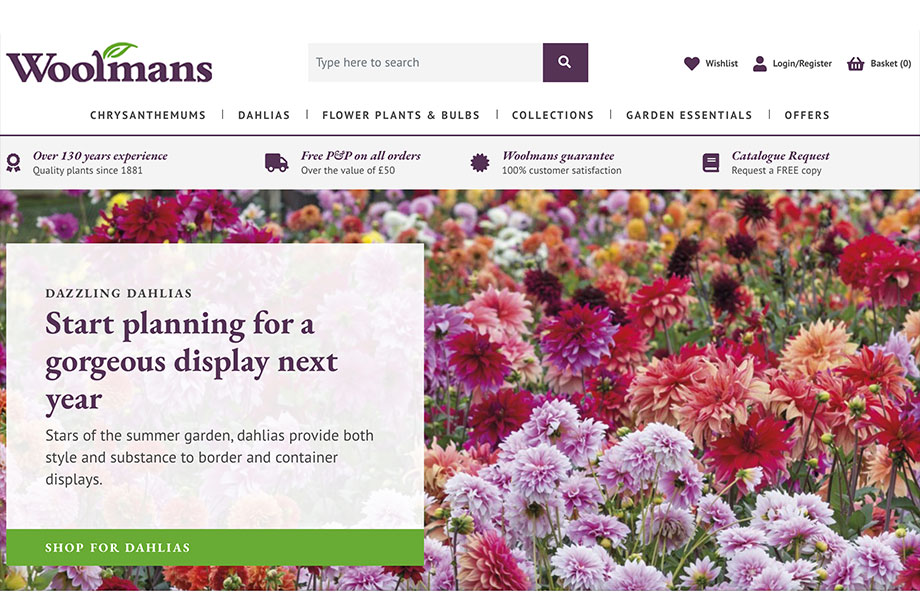Click the shopping basket icon
This screenshot has width=920, height=612.
pyautogui.click(x=855, y=63)
